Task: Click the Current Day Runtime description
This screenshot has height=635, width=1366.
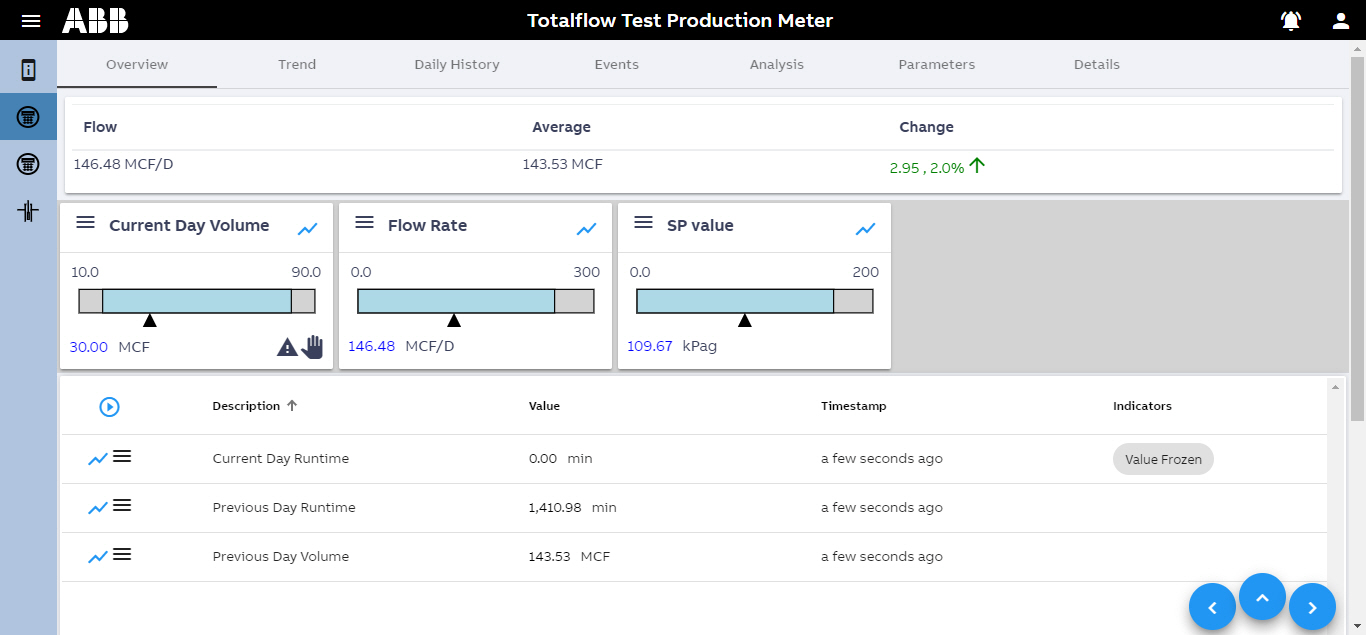Action: 281,459
